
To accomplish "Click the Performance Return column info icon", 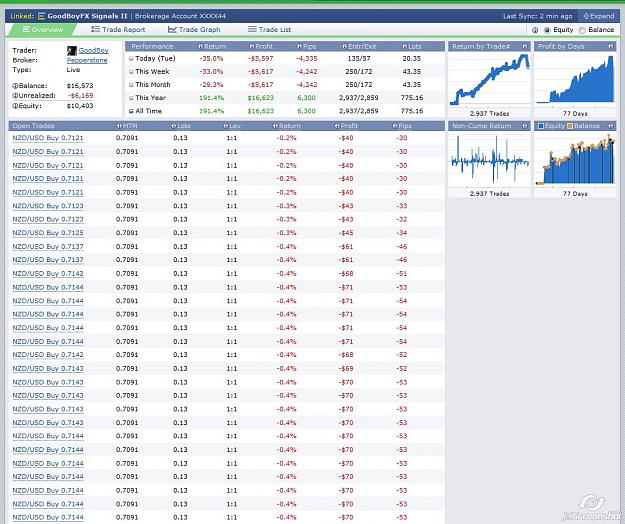I will tap(200, 47).
